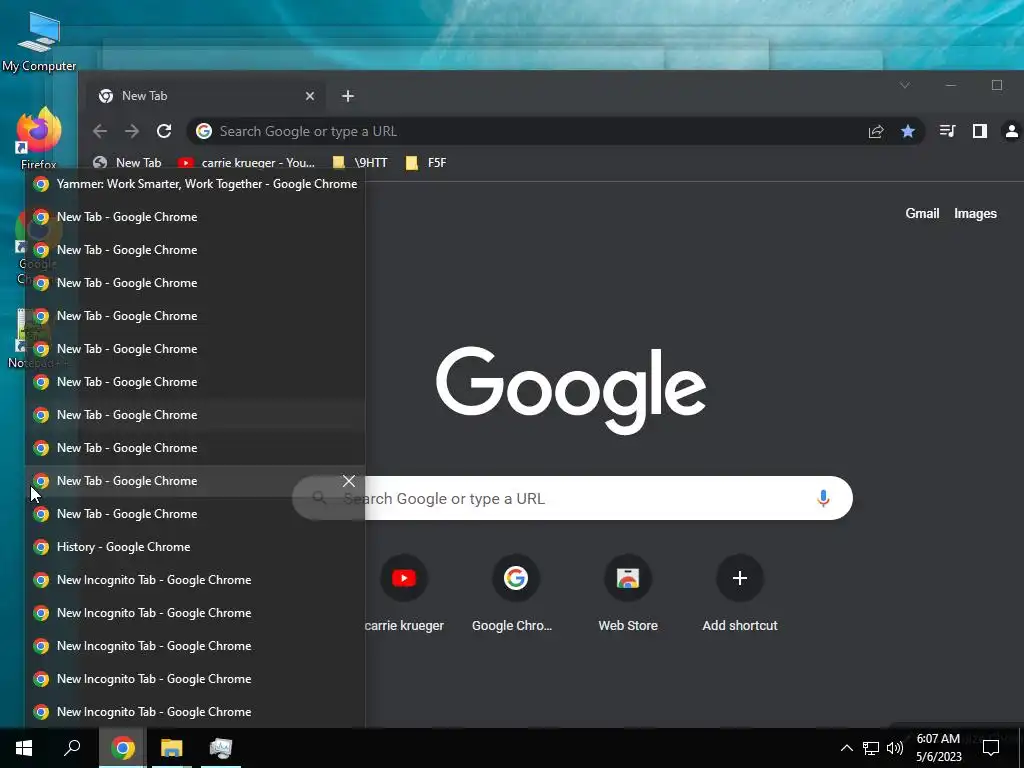
Task: Open the carrie krueger YouTube shortcut
Action: [404, 594]
